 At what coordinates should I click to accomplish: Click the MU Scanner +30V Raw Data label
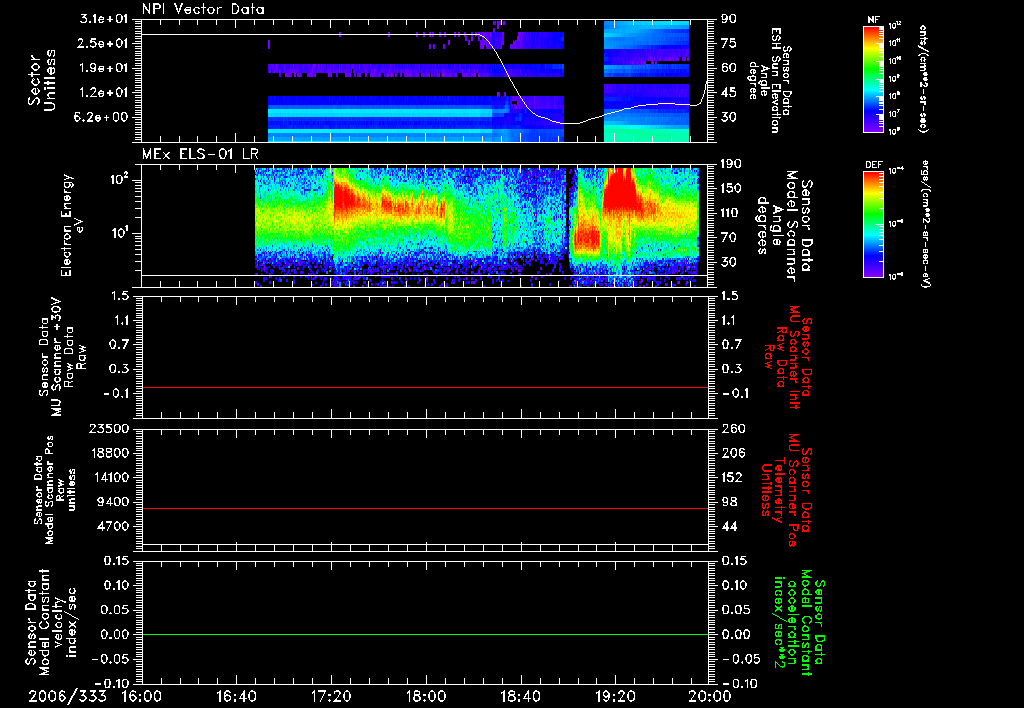62,357
